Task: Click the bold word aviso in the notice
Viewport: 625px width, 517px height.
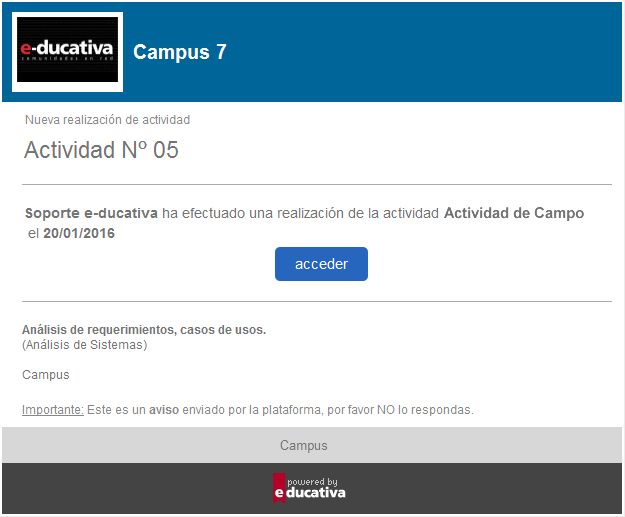Action: pos(164,410)
